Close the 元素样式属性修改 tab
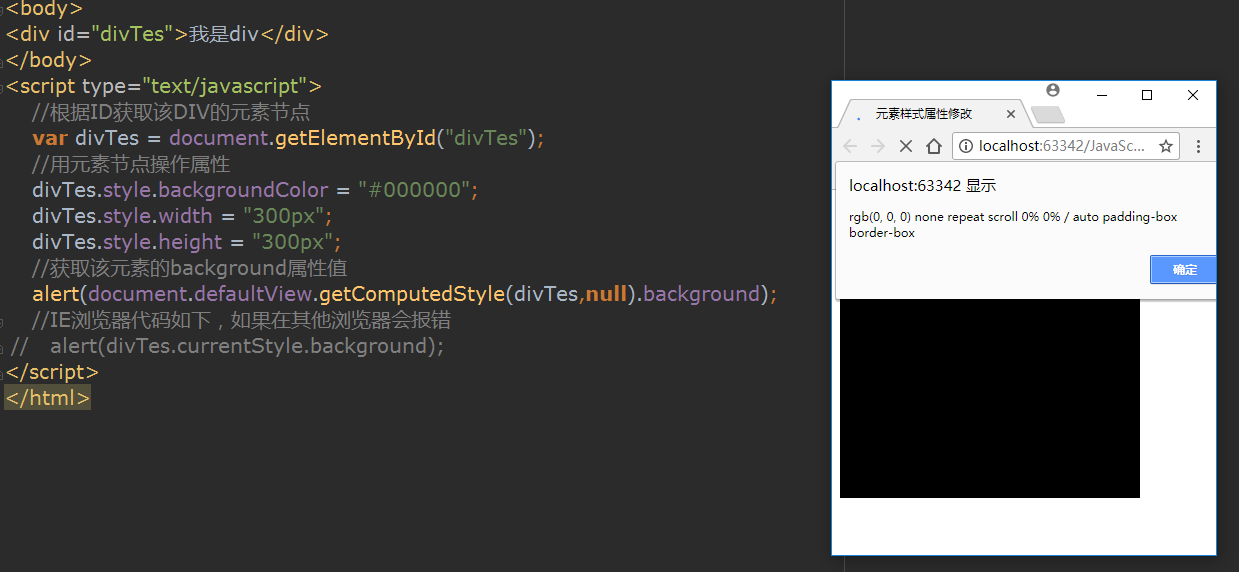1239x572 pixels. point(1012,114)
